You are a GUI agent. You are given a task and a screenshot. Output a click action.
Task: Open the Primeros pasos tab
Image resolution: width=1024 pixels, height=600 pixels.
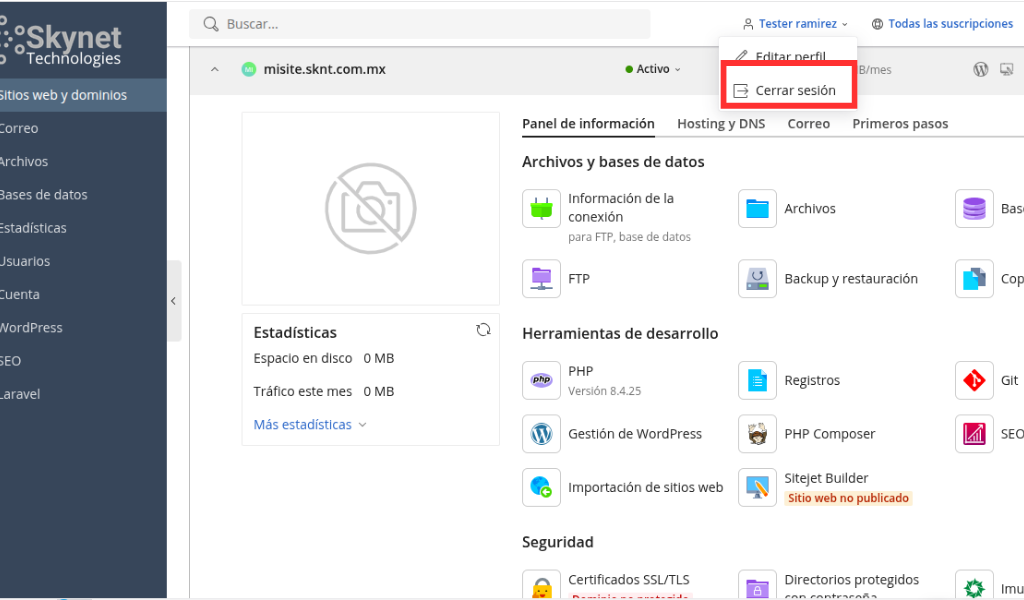coord(900,124)
